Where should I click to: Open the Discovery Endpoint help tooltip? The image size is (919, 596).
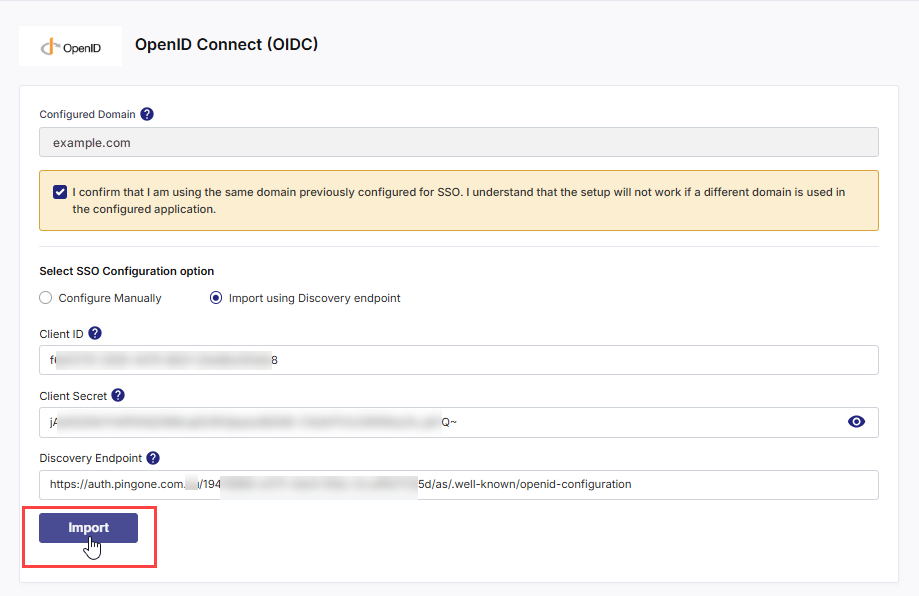152,457
